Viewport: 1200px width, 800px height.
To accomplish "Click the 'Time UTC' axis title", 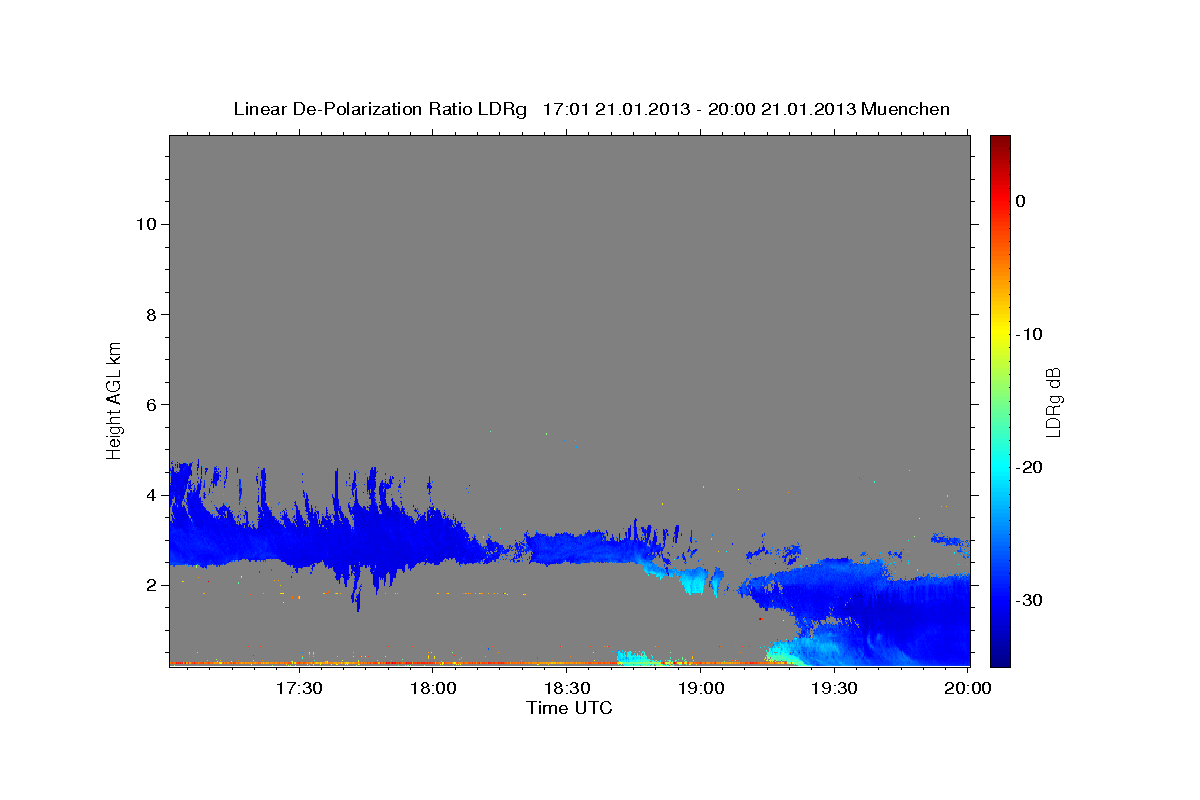I will pos(569,708).
